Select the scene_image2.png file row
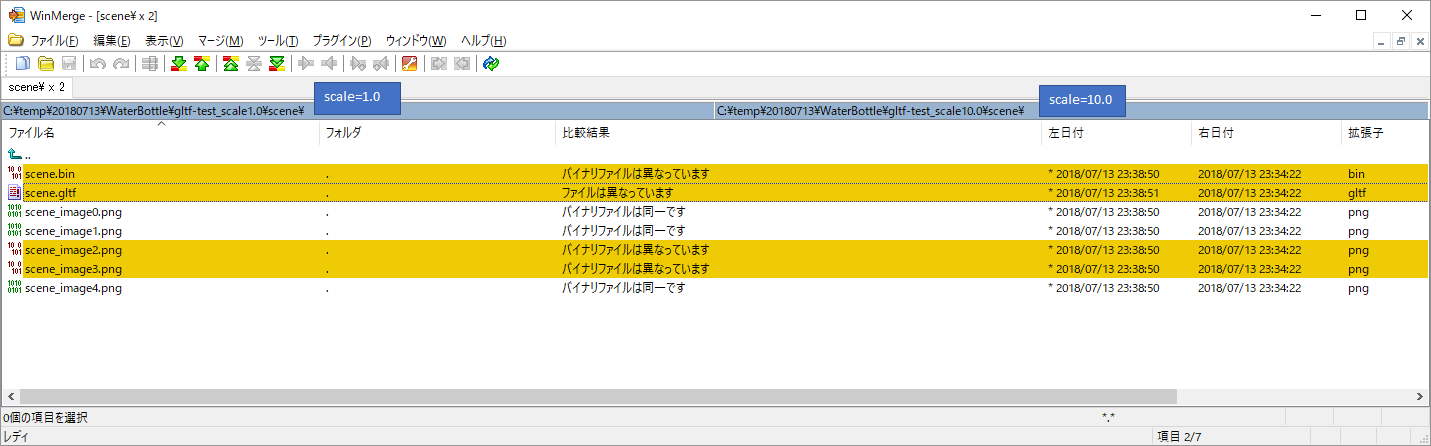Viewport: 1431px width, 446px height. 715,249
